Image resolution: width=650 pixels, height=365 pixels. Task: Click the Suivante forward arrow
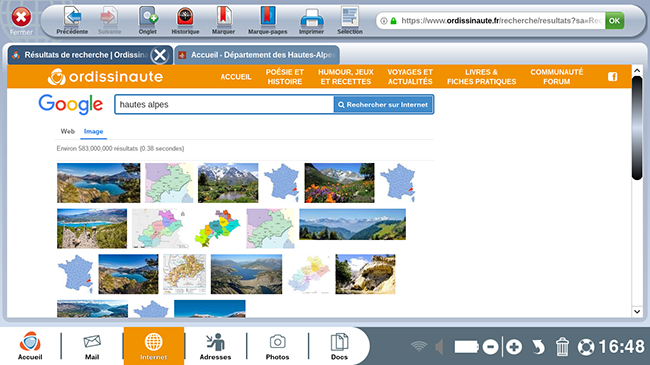pos(109,20)
